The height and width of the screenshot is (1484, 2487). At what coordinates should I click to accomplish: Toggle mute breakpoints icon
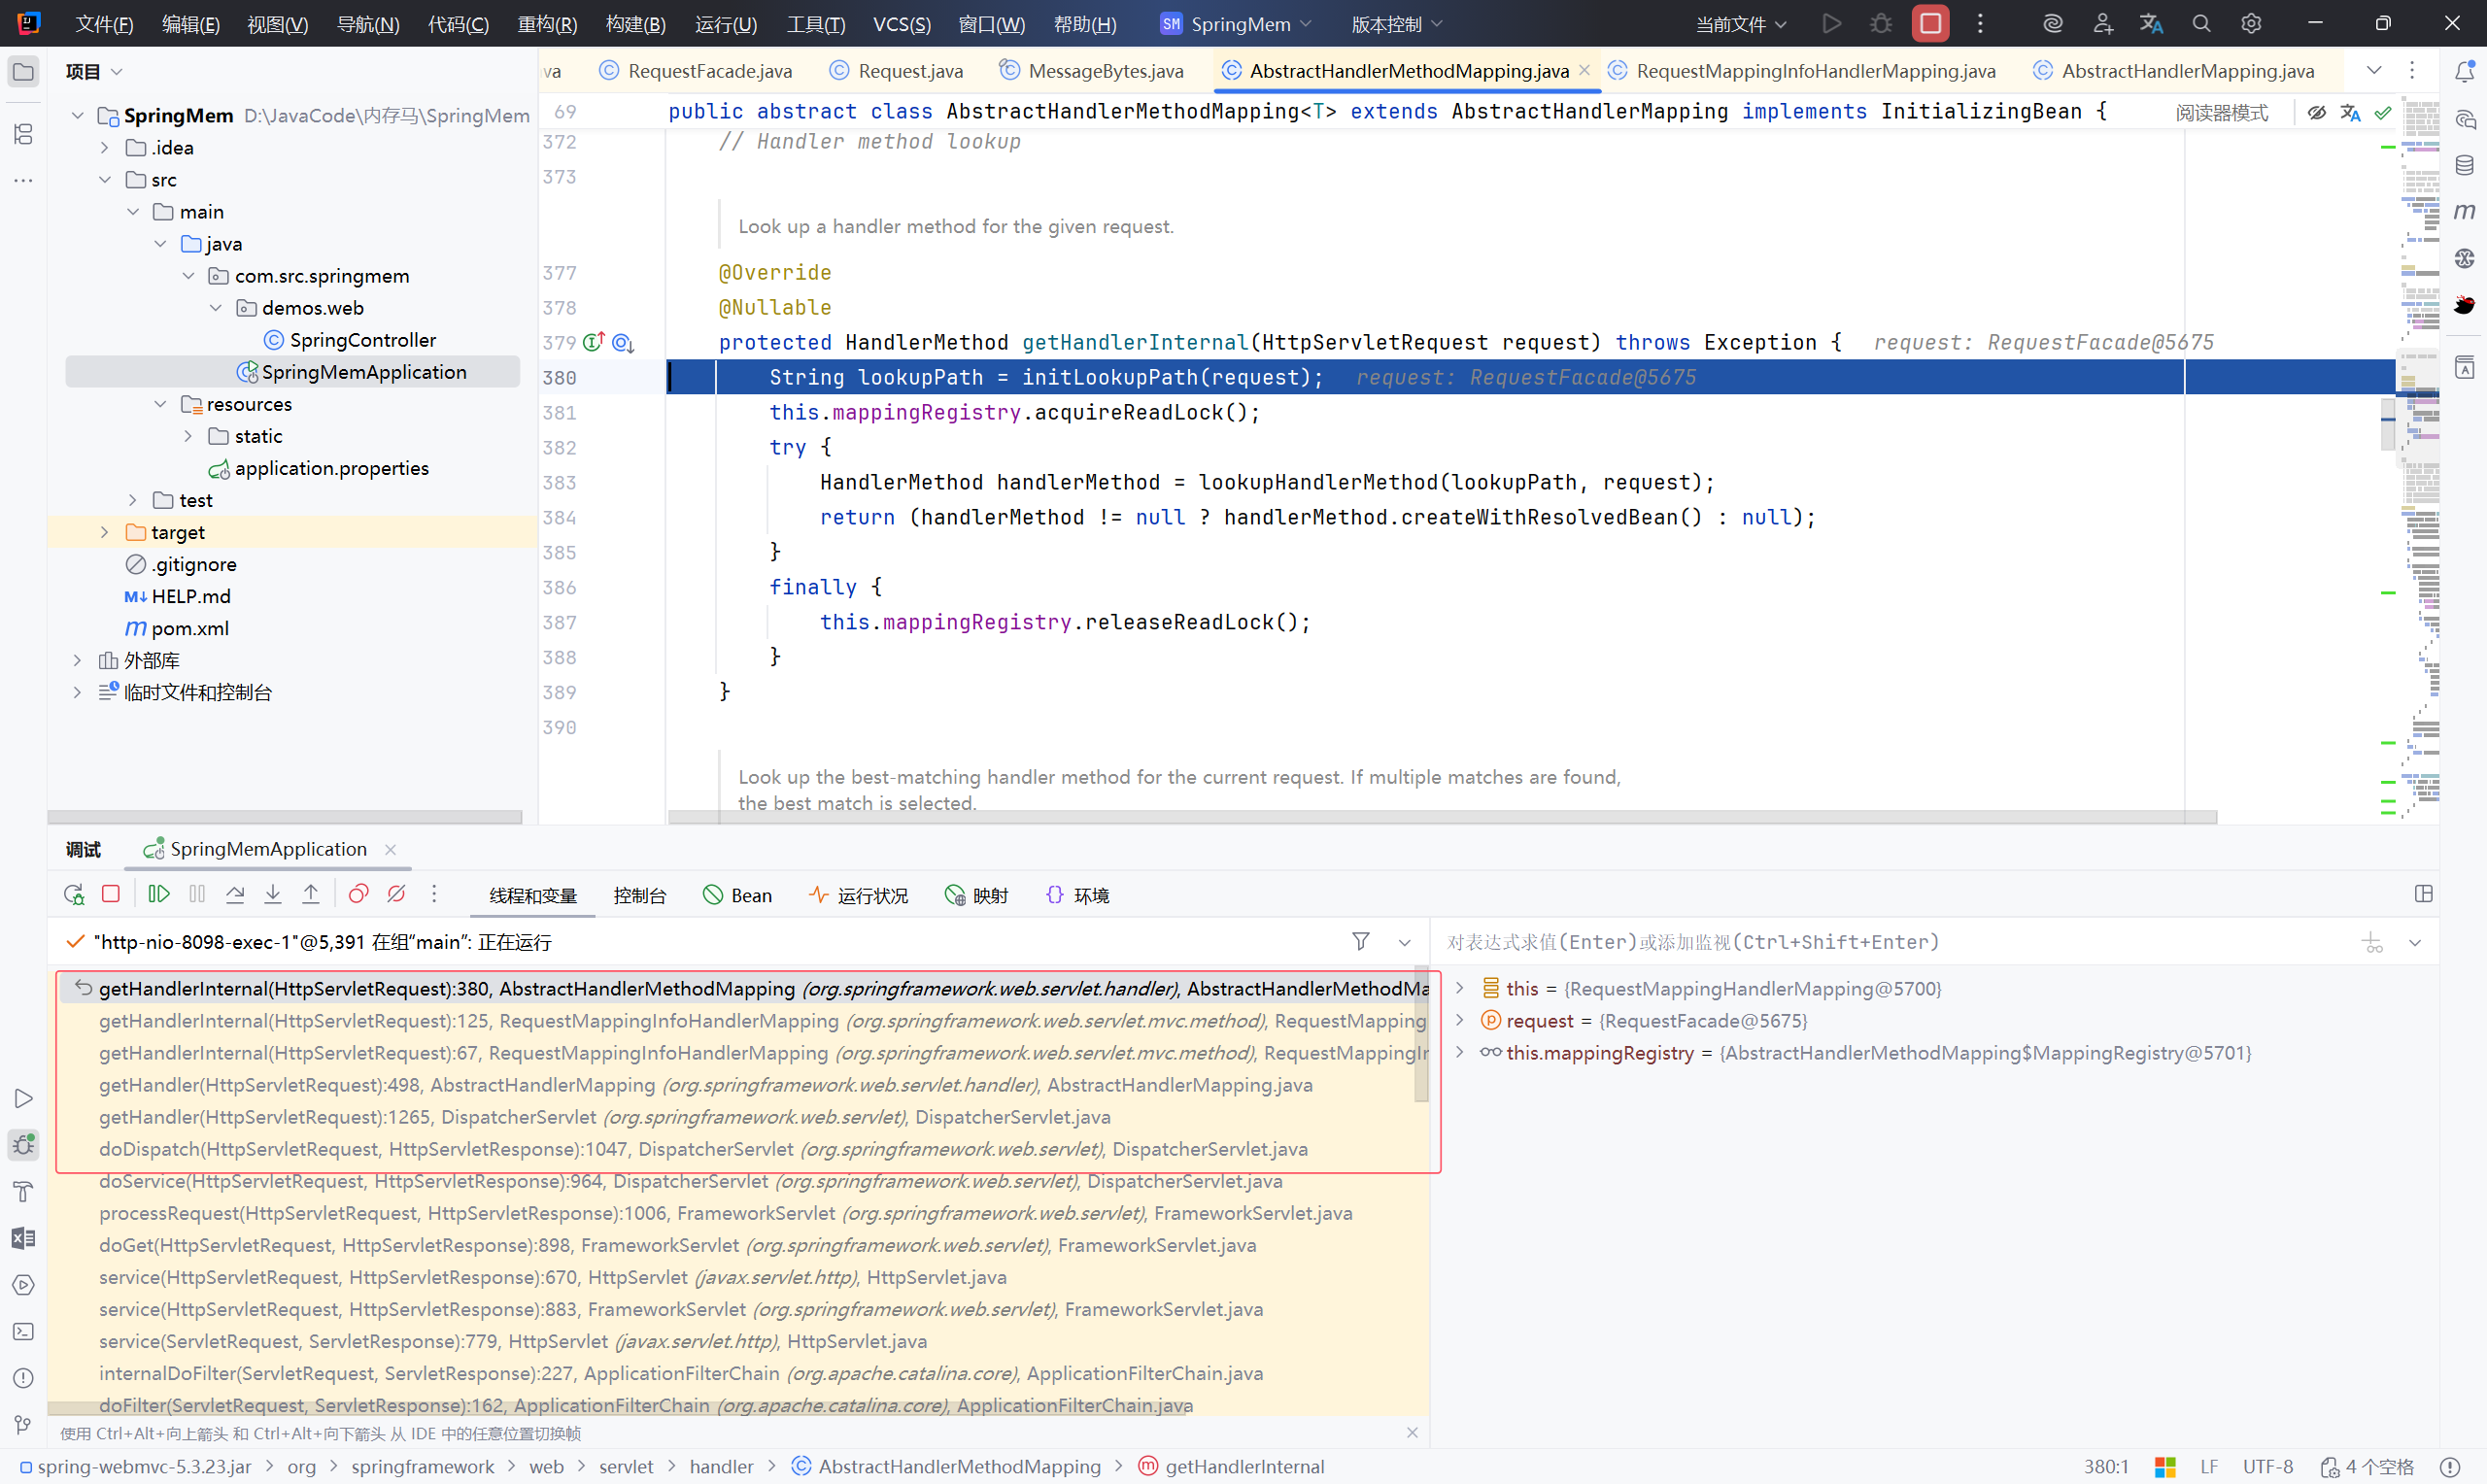(396, 894)
